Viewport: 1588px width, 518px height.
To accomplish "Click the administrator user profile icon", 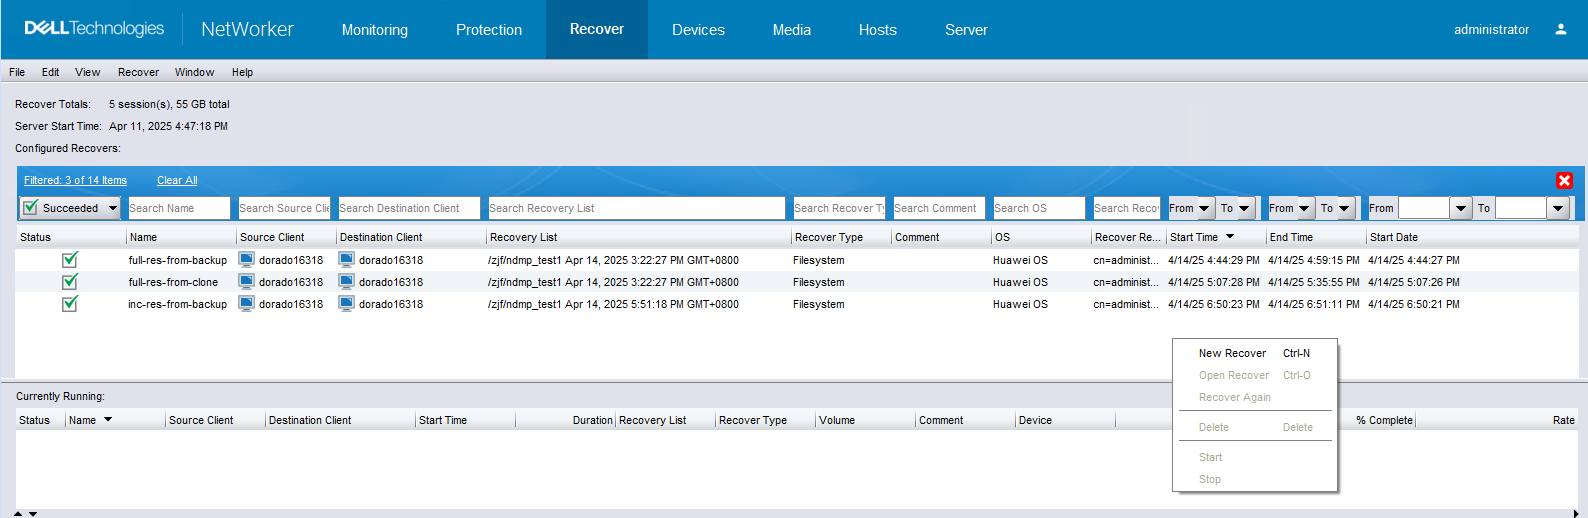I will pyautogui.click(x=1560, y=29).
